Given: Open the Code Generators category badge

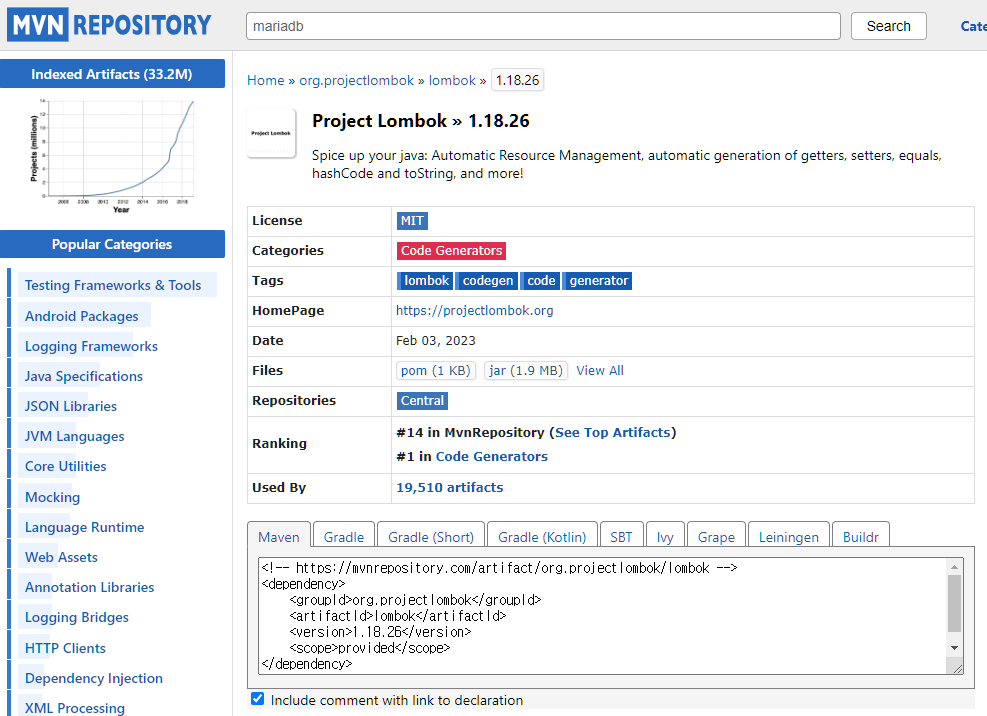Looking at the screenshot, I should pyautogui.click(x=451, y=251).
